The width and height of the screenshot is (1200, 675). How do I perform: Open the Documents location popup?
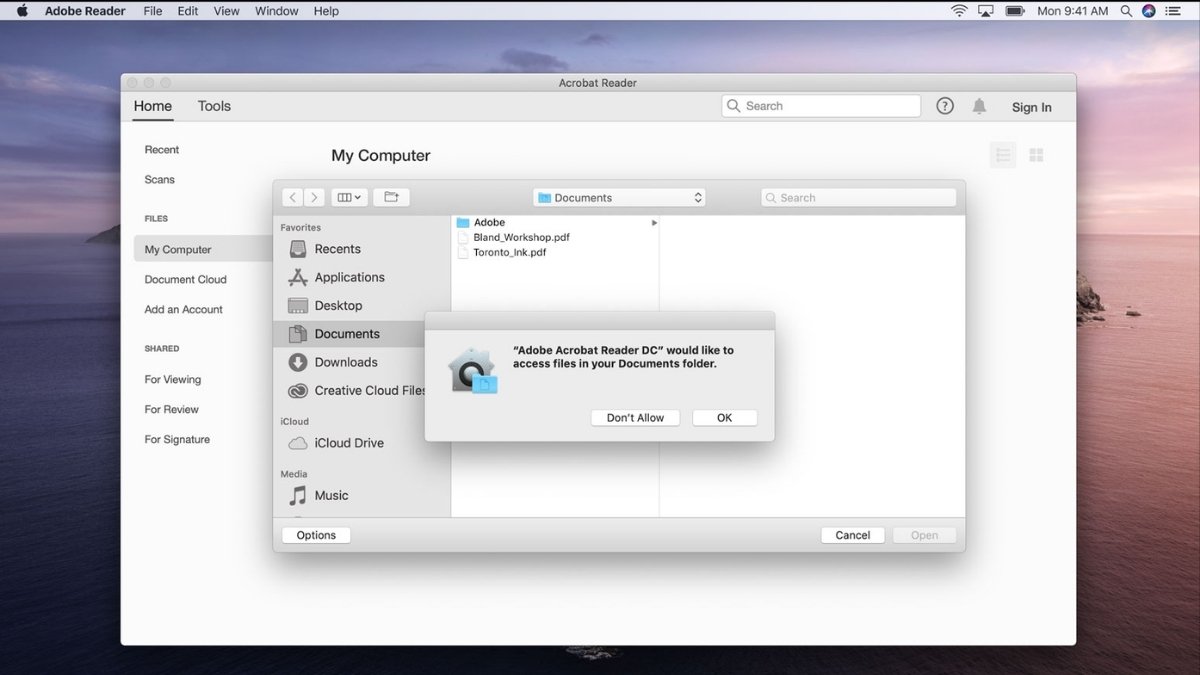[619, 198]
